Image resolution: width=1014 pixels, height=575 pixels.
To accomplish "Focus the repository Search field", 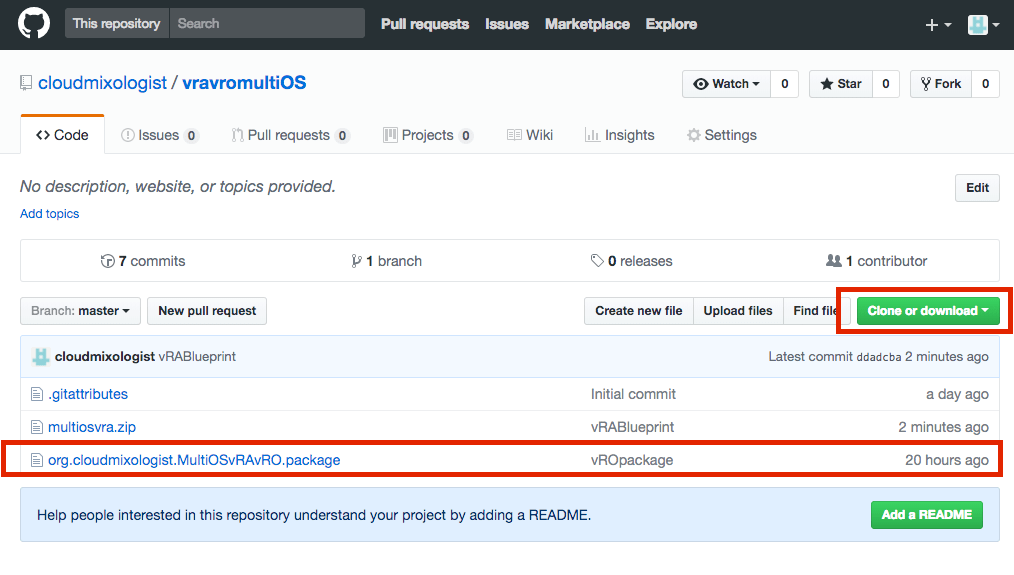I will tap(267, 23).
